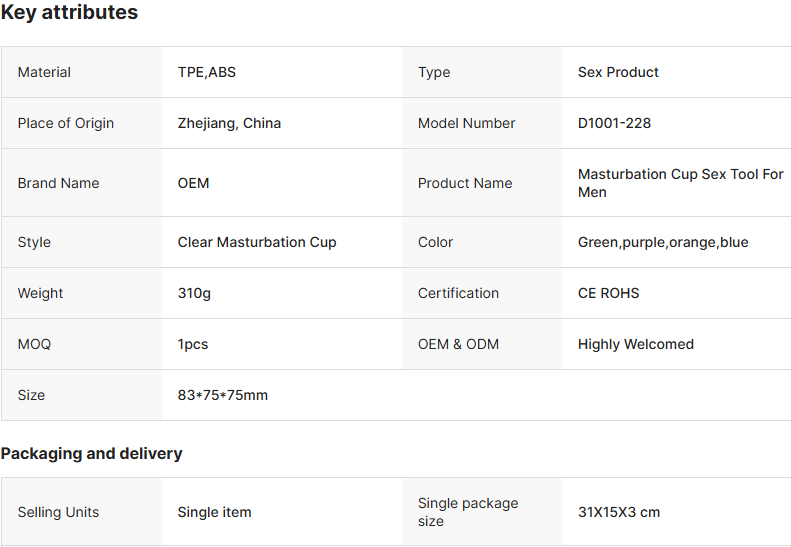Click the Single package size label
Screen dimensions: 791x547
coord(468,512)
